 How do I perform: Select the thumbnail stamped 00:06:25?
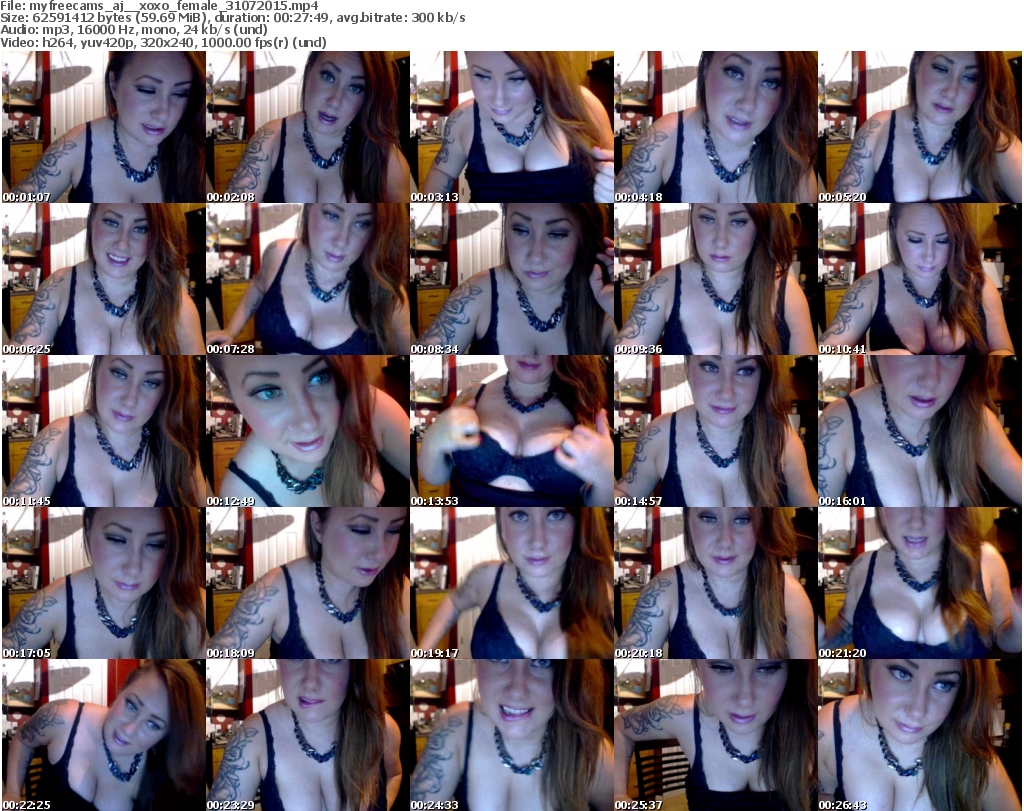coord(104,279)
